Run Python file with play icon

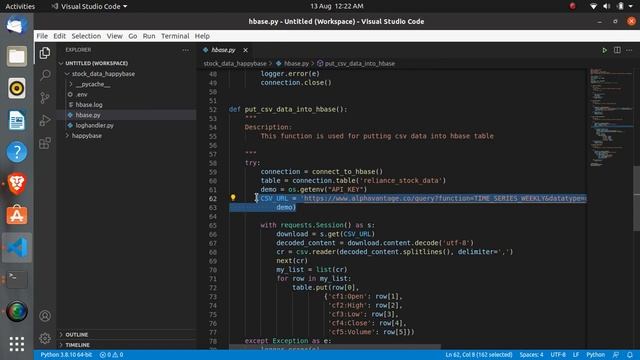[604, 50]
